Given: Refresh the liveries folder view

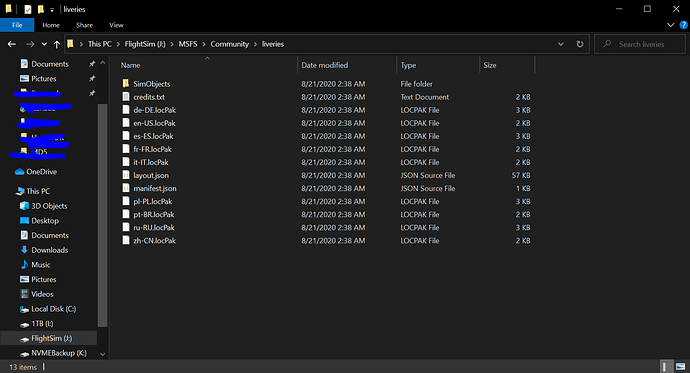Looking at the screenshot, I should pos(580,44).
